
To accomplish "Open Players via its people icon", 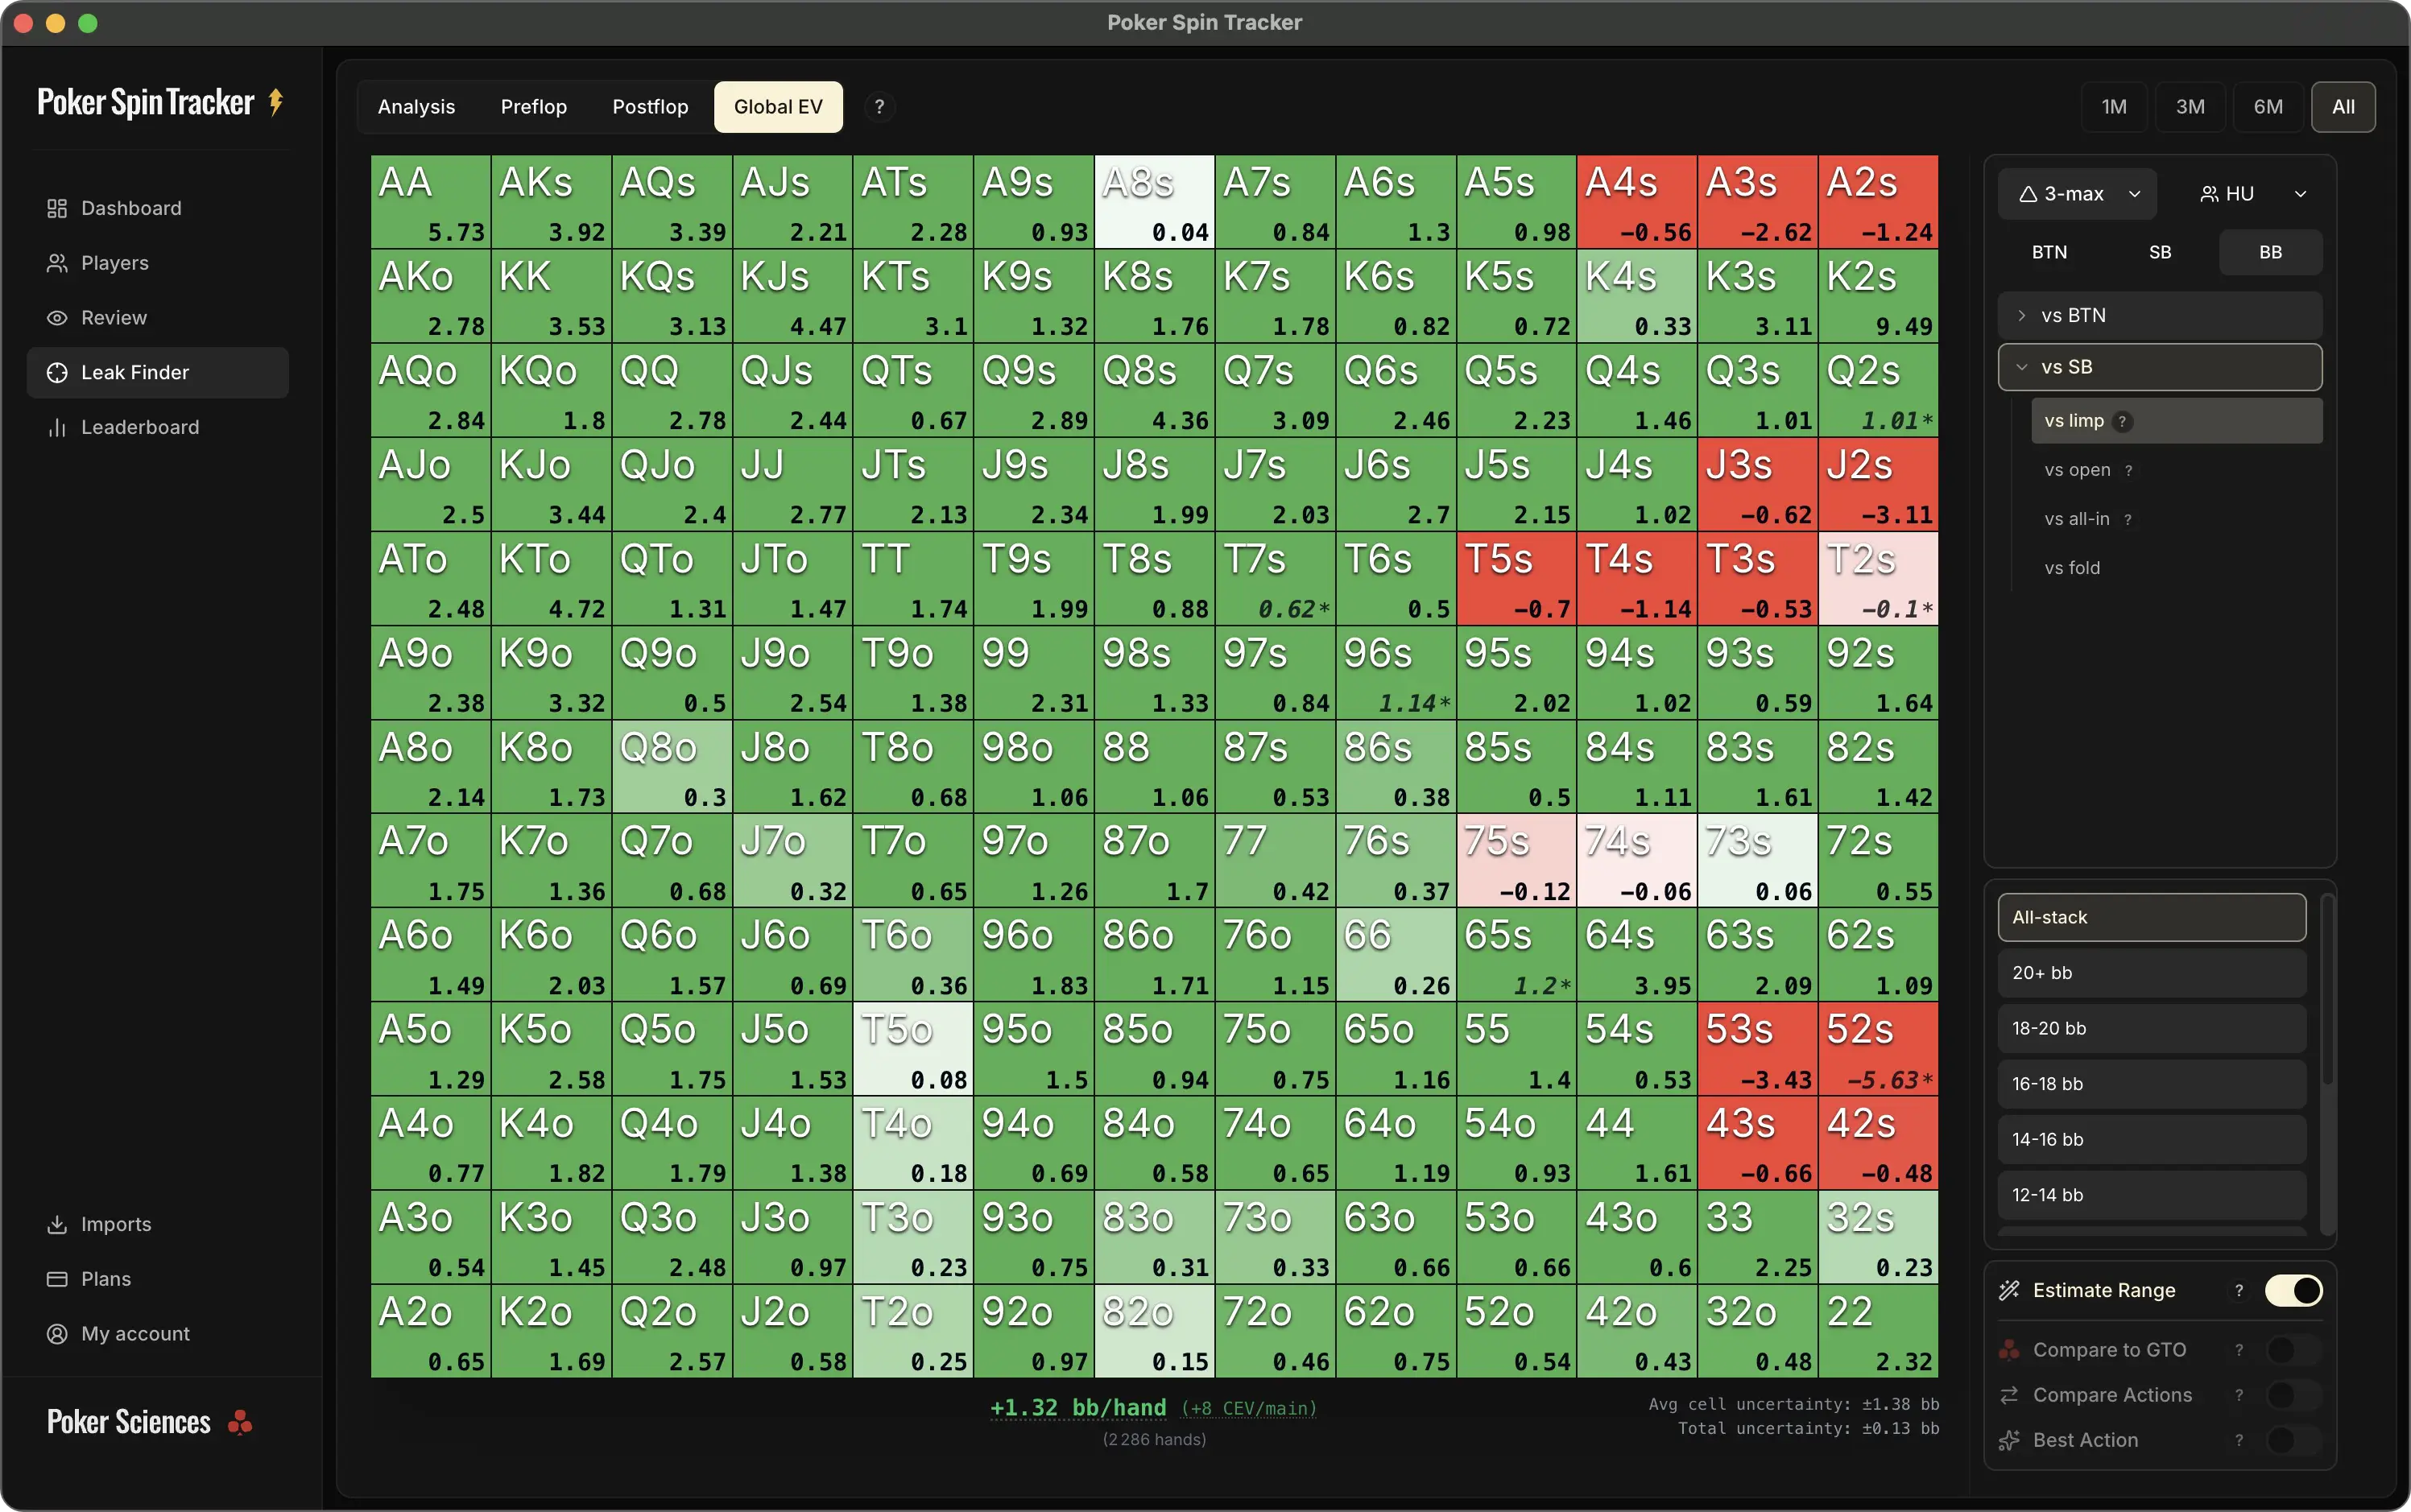I will click(57, 263).
